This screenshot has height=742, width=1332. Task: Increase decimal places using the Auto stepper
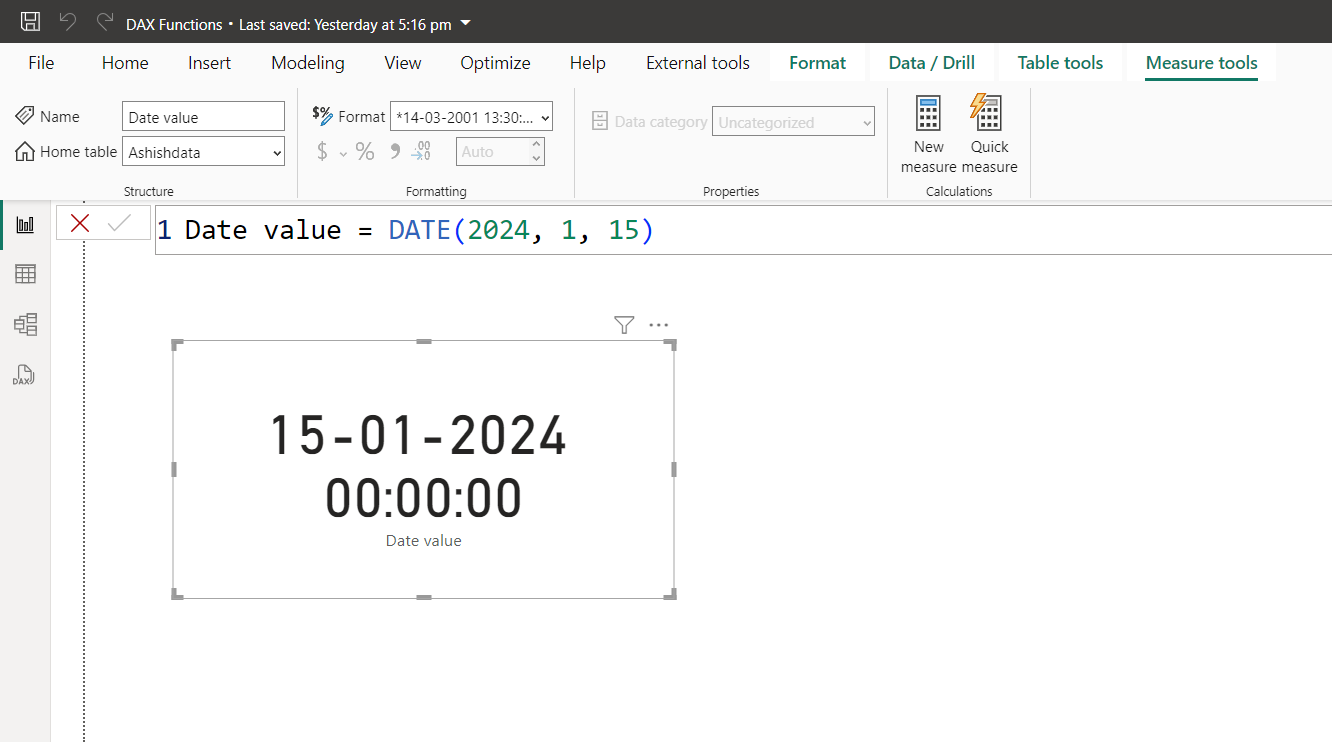pyautogui.click(x=536, y=145)
